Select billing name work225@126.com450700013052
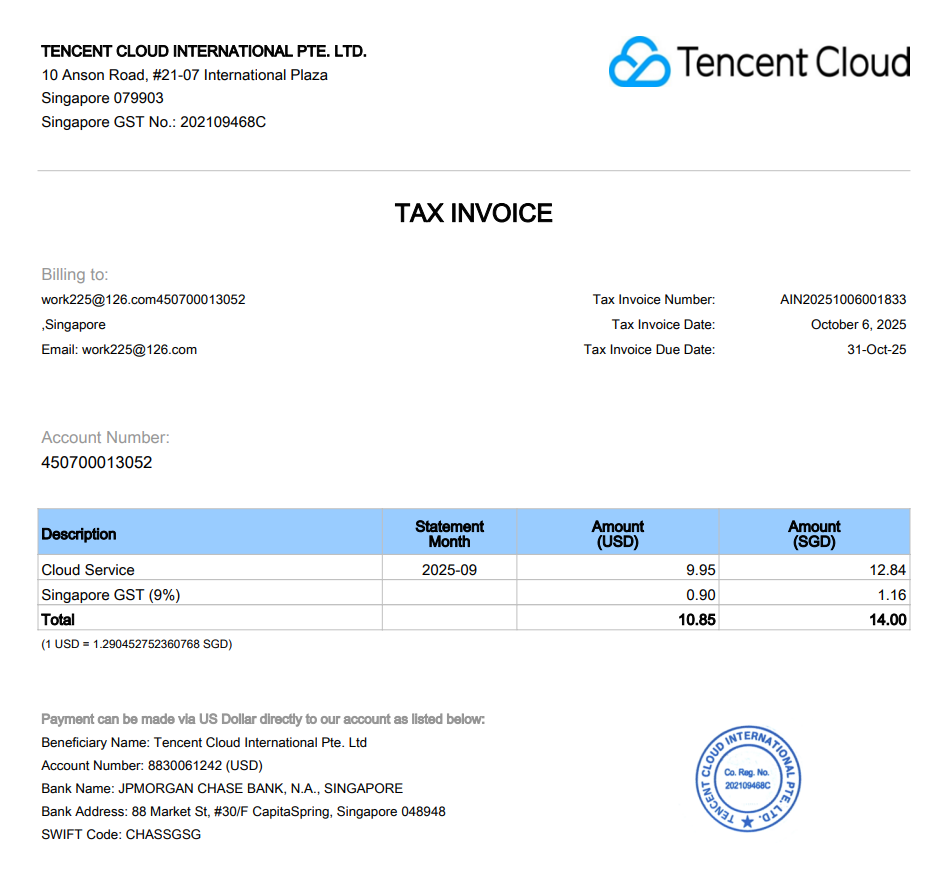The height and width of the screenshot is (871, 944). click(x=143, y=300)
